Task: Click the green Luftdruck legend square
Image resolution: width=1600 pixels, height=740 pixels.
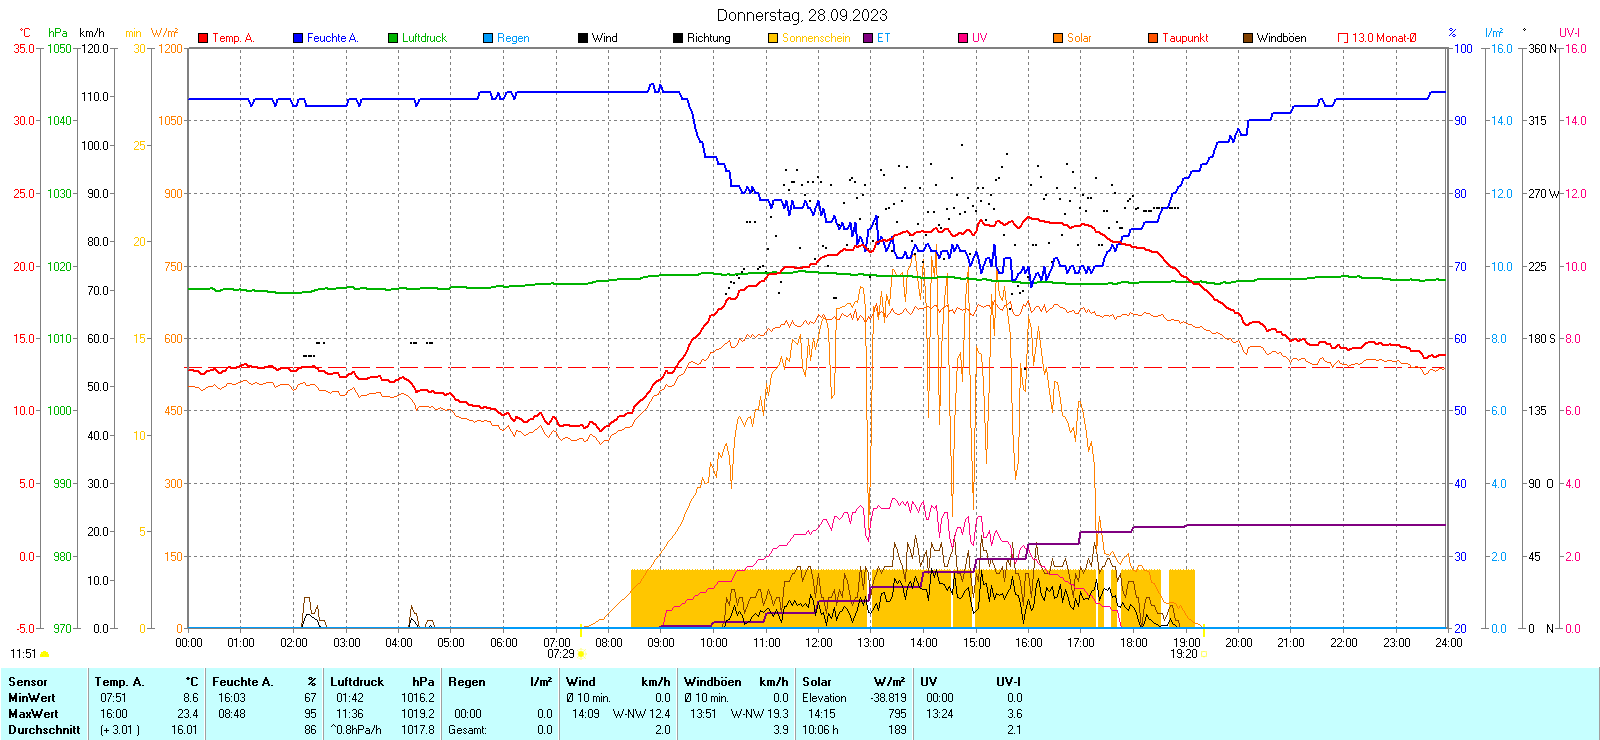Action: 393,38
